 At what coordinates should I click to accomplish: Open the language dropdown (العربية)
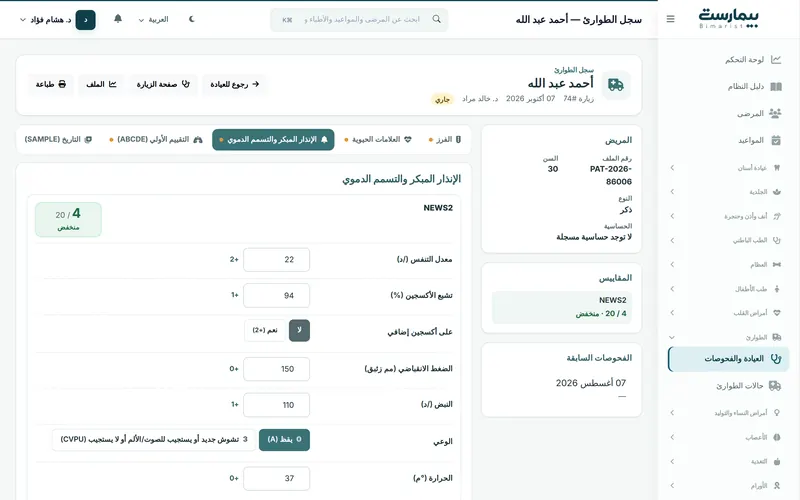153,19
